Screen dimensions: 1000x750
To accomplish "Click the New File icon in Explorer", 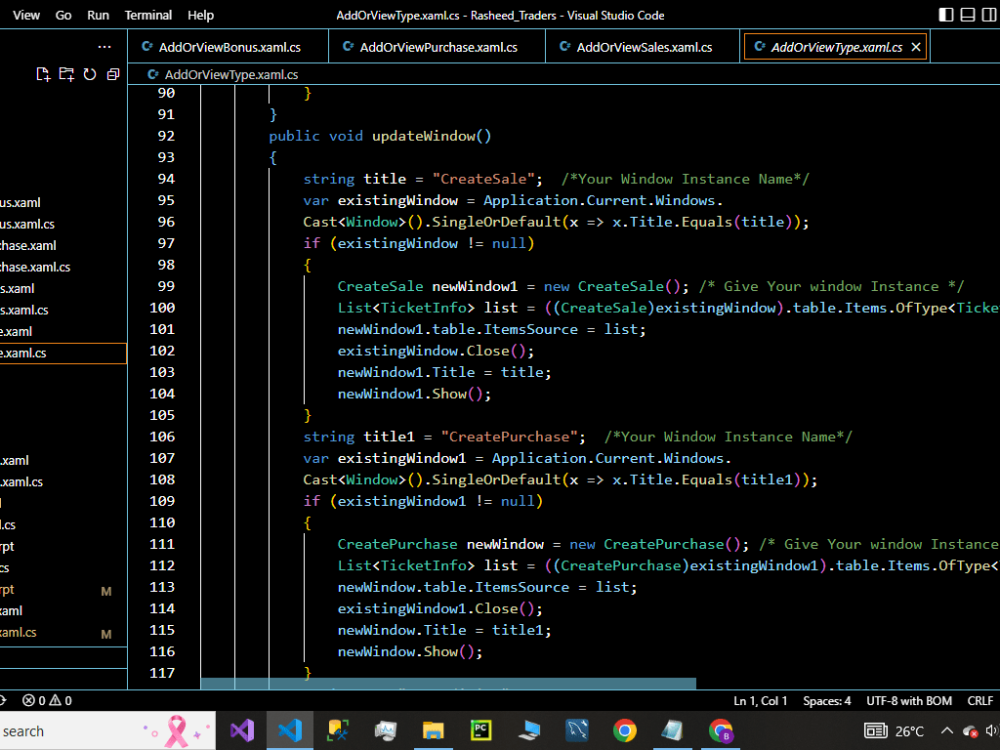I will pyautogui.click(x=43, y=74).
